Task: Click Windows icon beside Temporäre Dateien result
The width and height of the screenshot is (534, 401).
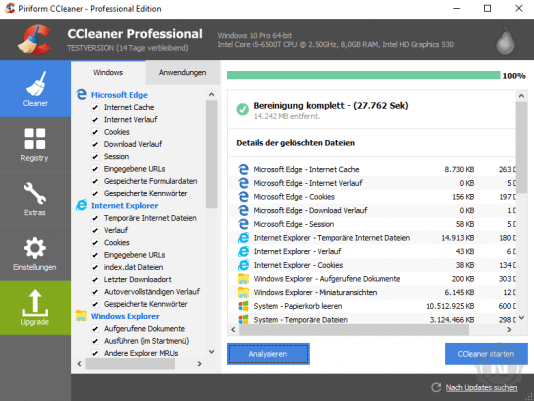Action: pyautogui.click(x=243, y=320)
